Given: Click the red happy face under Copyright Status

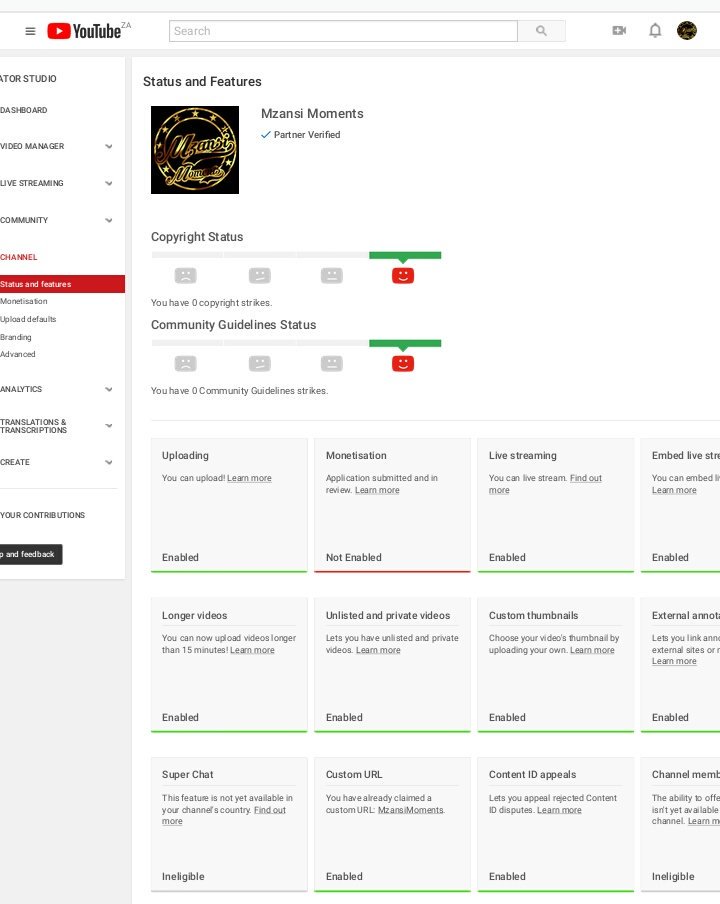Looking at the screenshot, I should [x=403, y=276].
